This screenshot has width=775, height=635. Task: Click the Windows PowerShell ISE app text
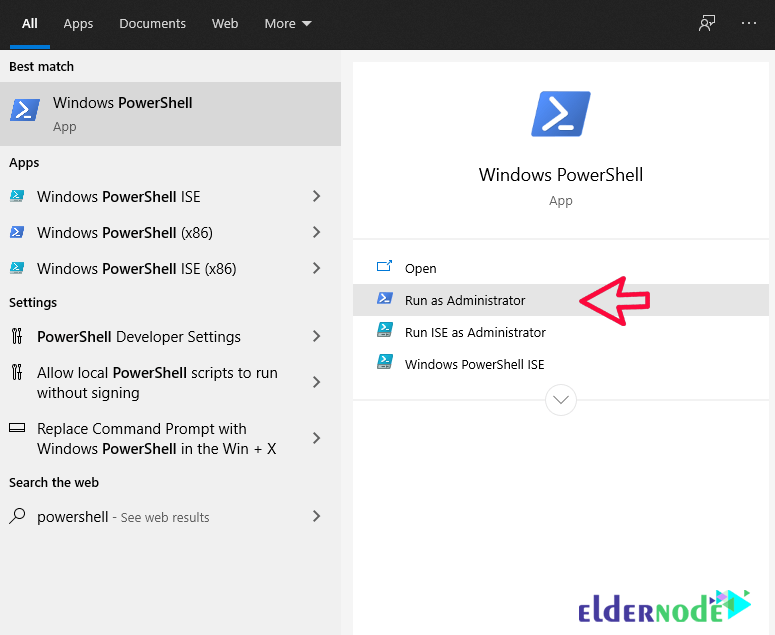pos(119,197)
